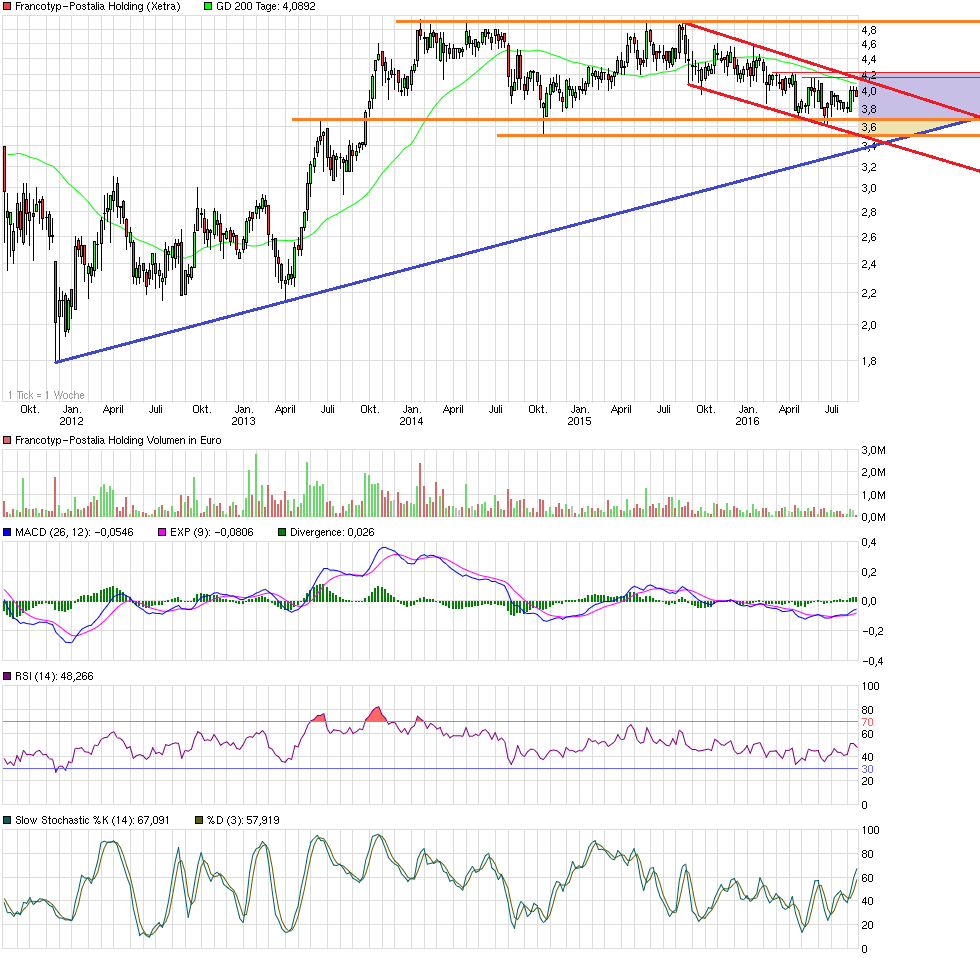The image size is (980, 958).
Task: Click the 'Jan. 2013' time axis label
Action: tap(243, 415)
